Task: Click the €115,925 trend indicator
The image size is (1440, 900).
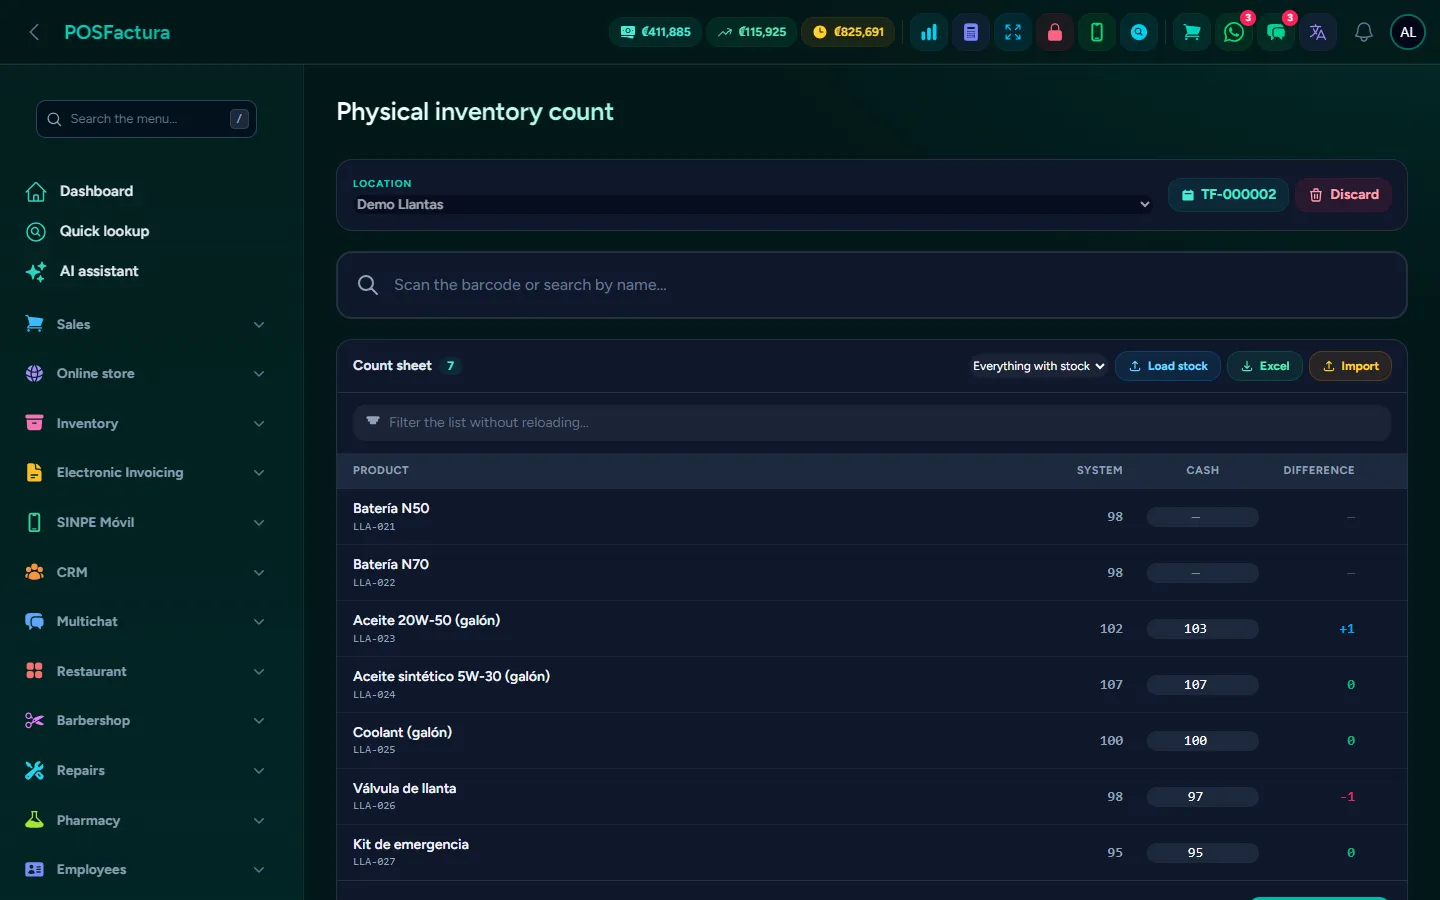Action: [x=752, y=32]
